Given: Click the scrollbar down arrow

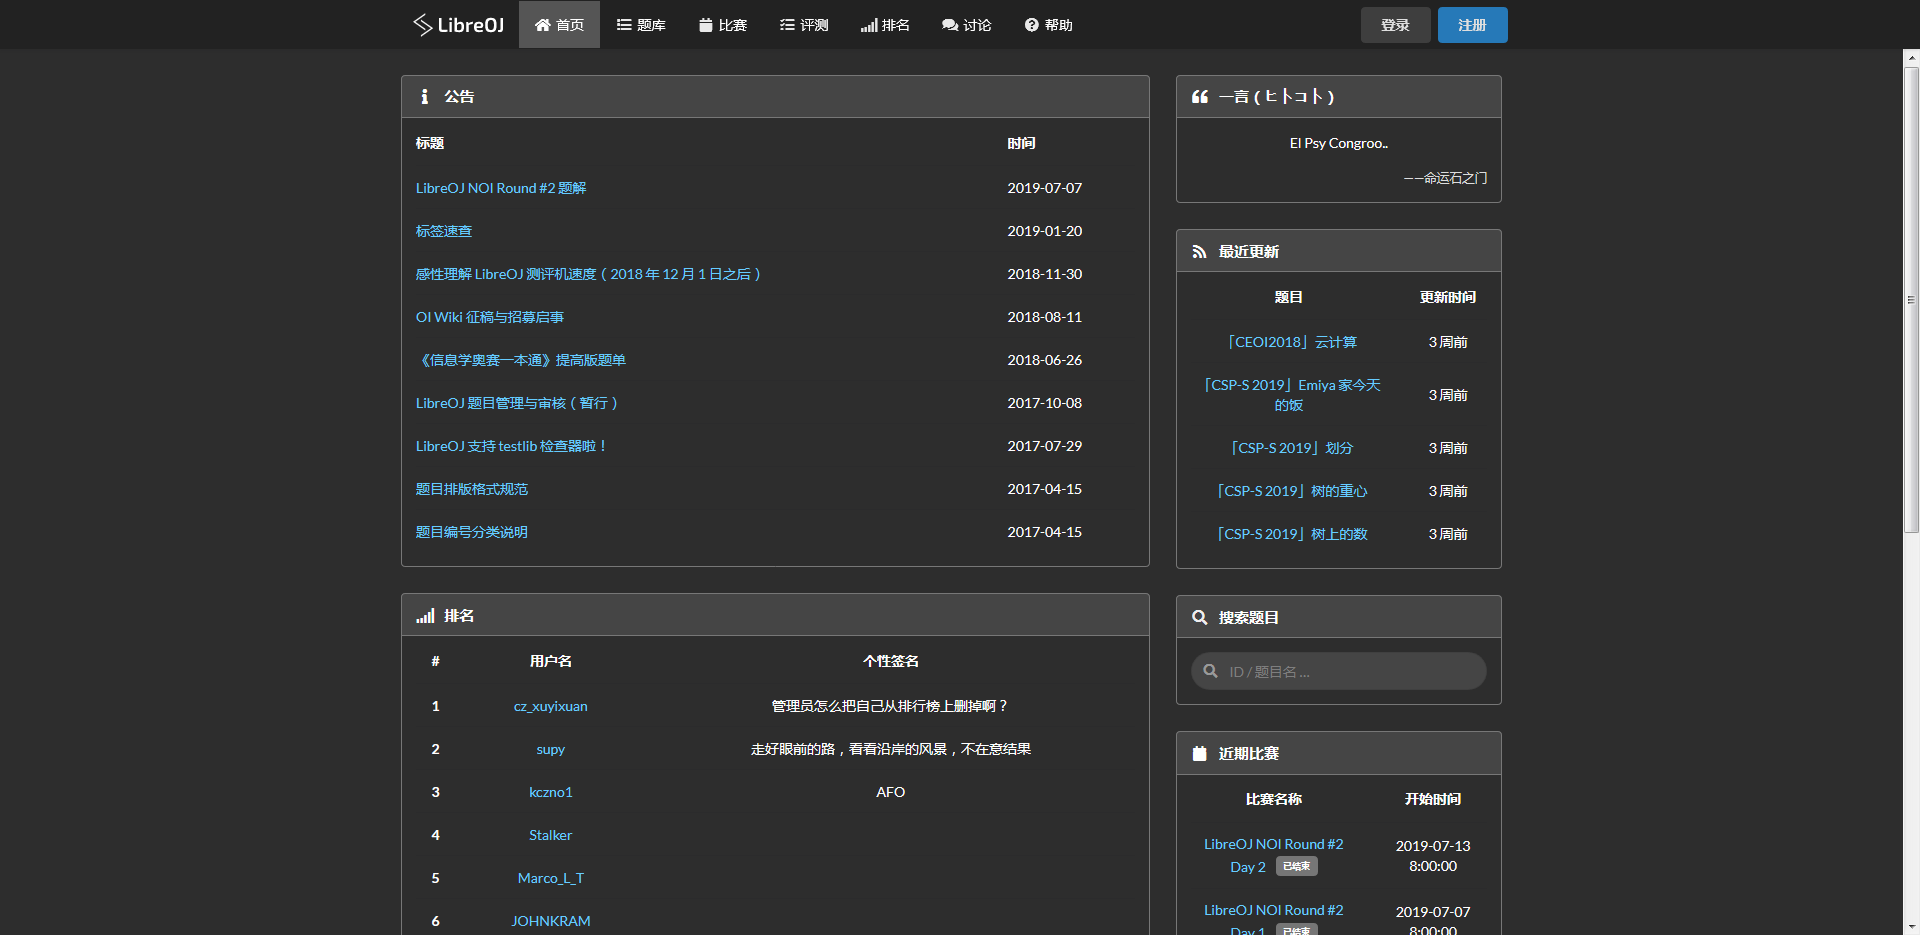Looking at the screenshot, I should point(1911,926).
